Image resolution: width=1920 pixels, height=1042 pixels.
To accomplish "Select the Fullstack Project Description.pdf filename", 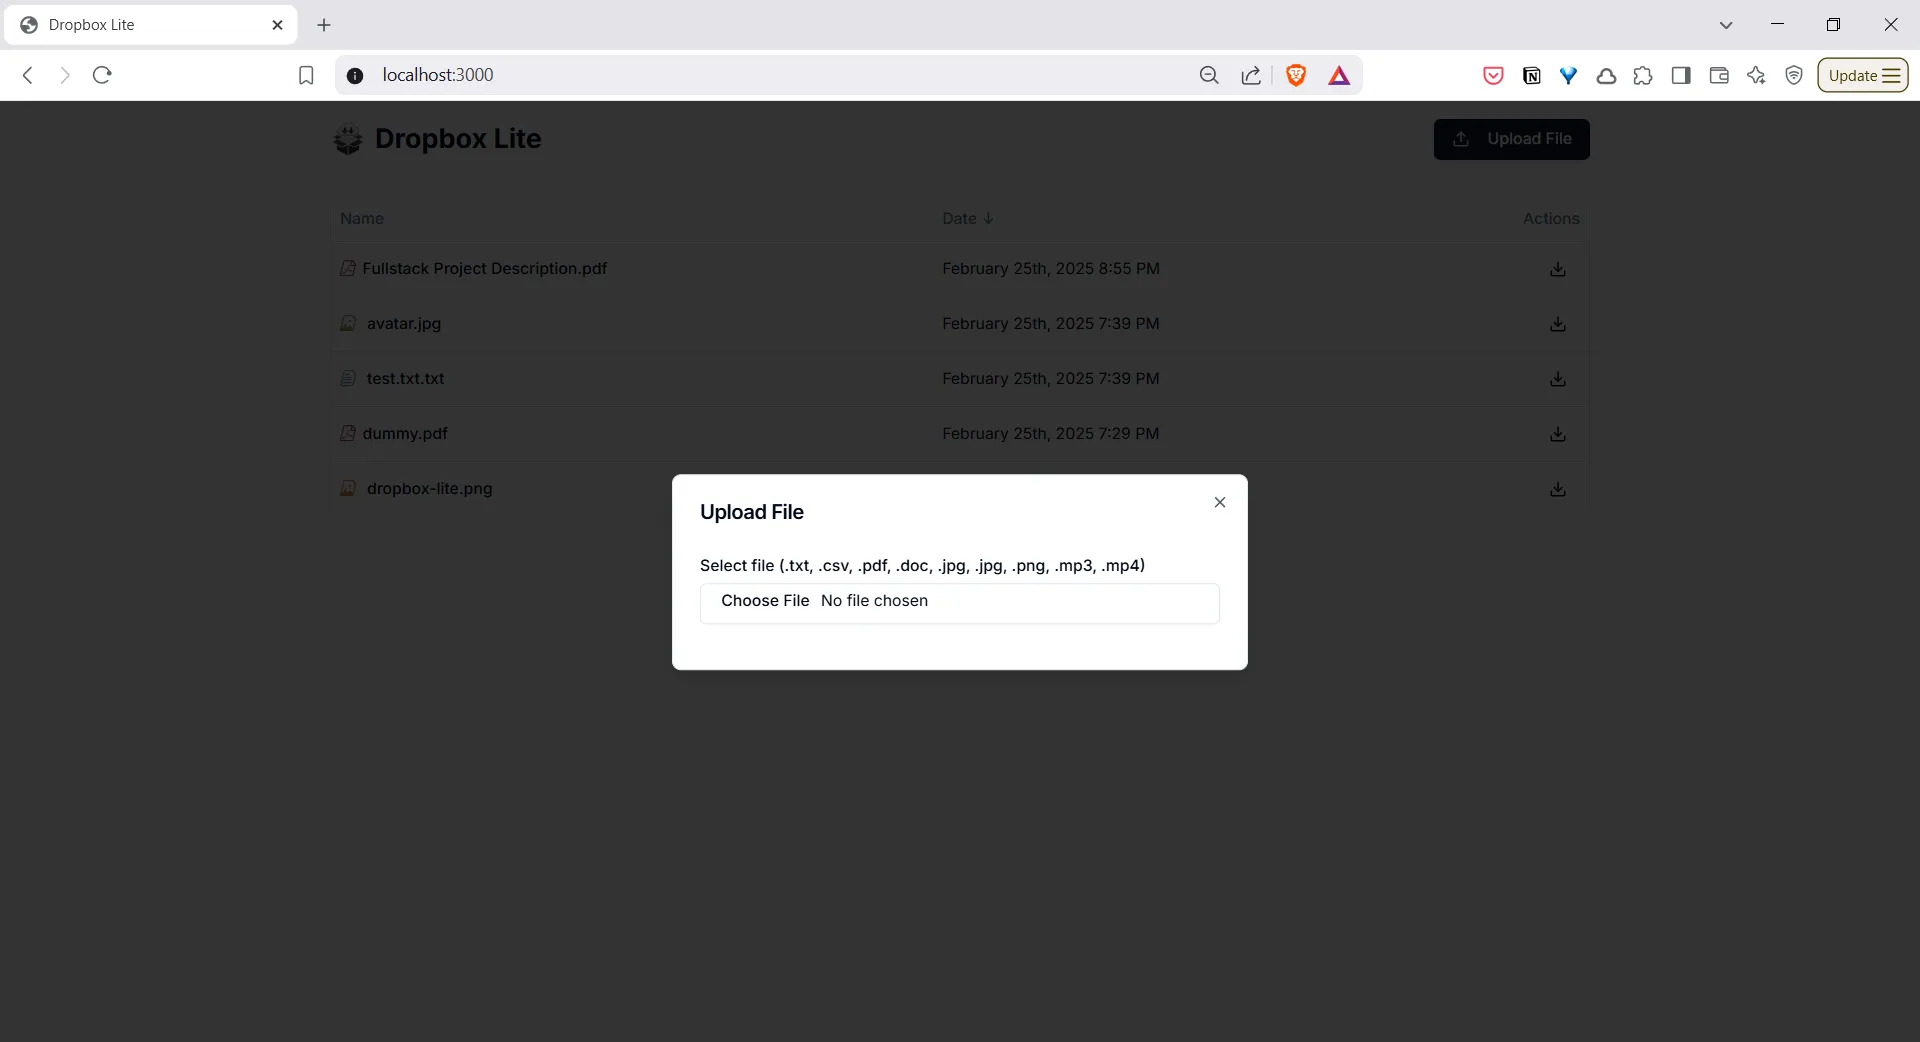I will 485,268.
